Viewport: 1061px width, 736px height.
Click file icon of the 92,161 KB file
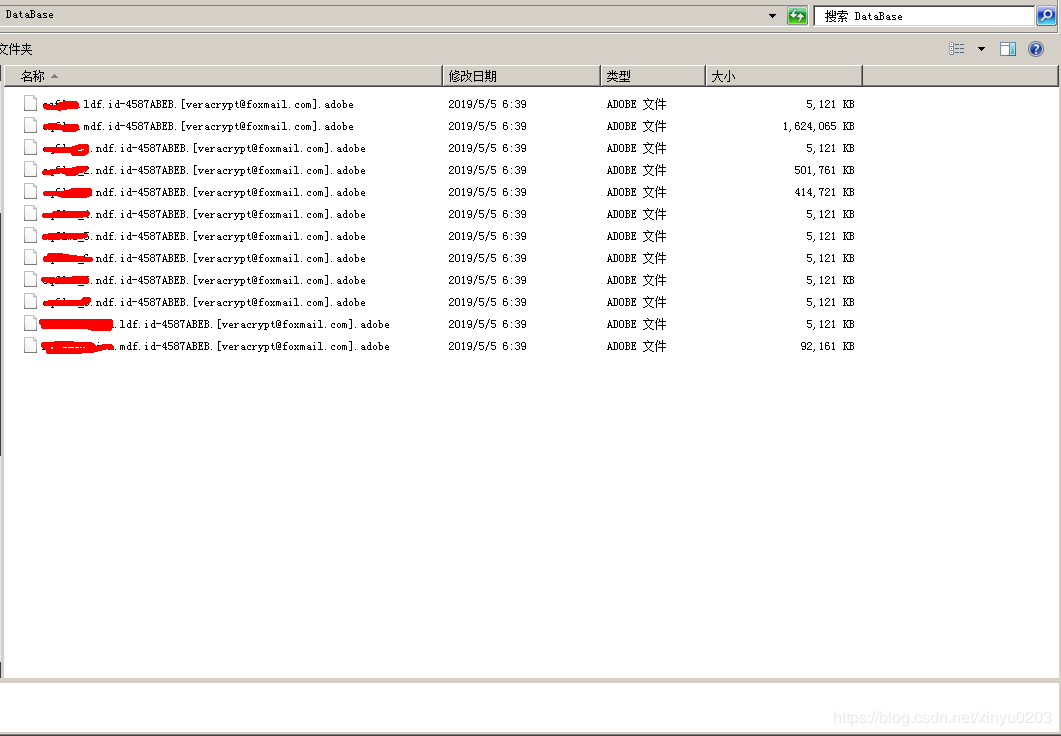[30, 345]
